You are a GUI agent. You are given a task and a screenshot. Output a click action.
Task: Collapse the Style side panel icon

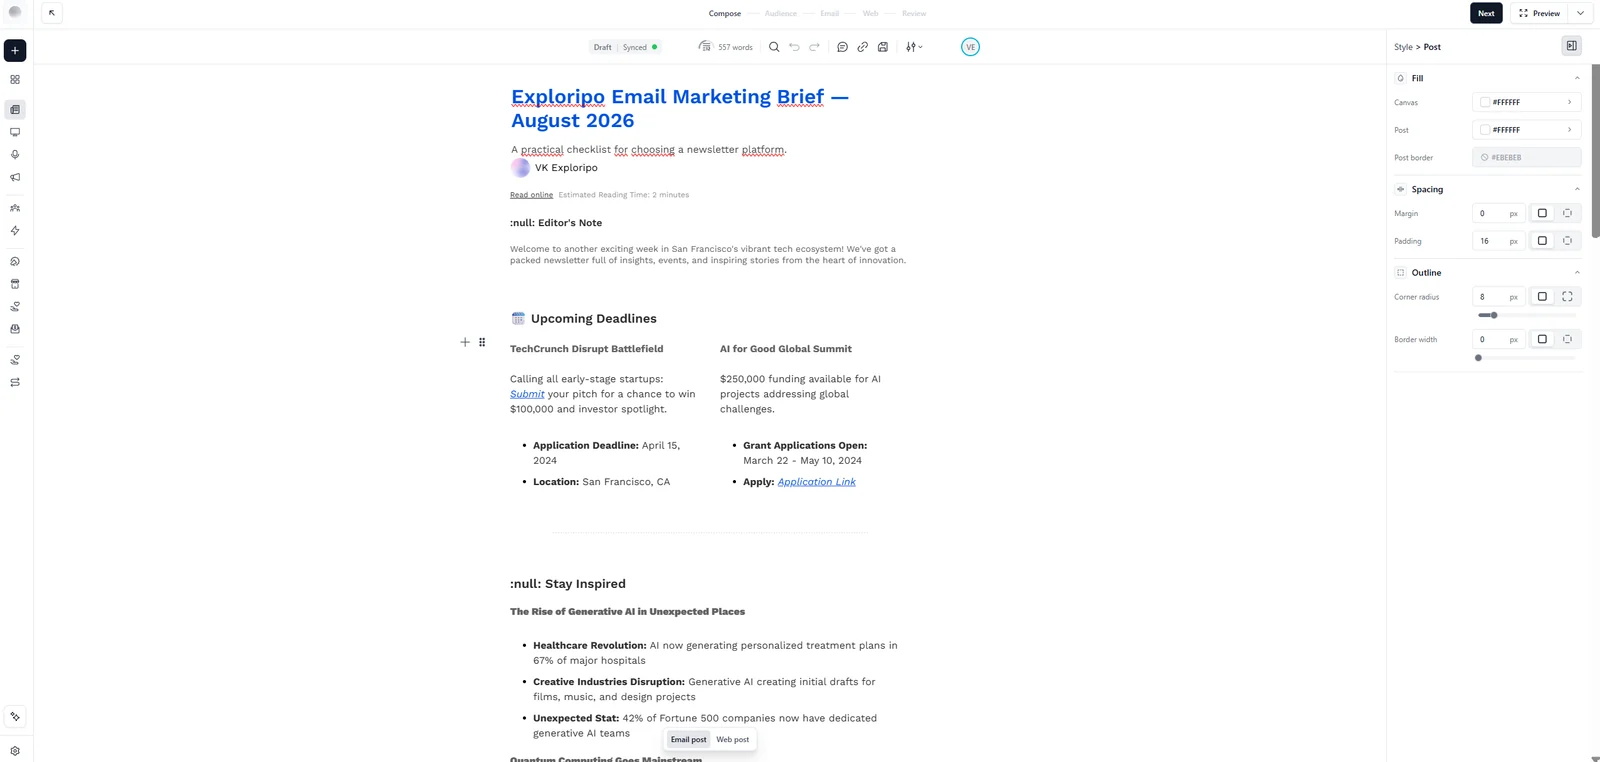click(x=1571, y=46)
